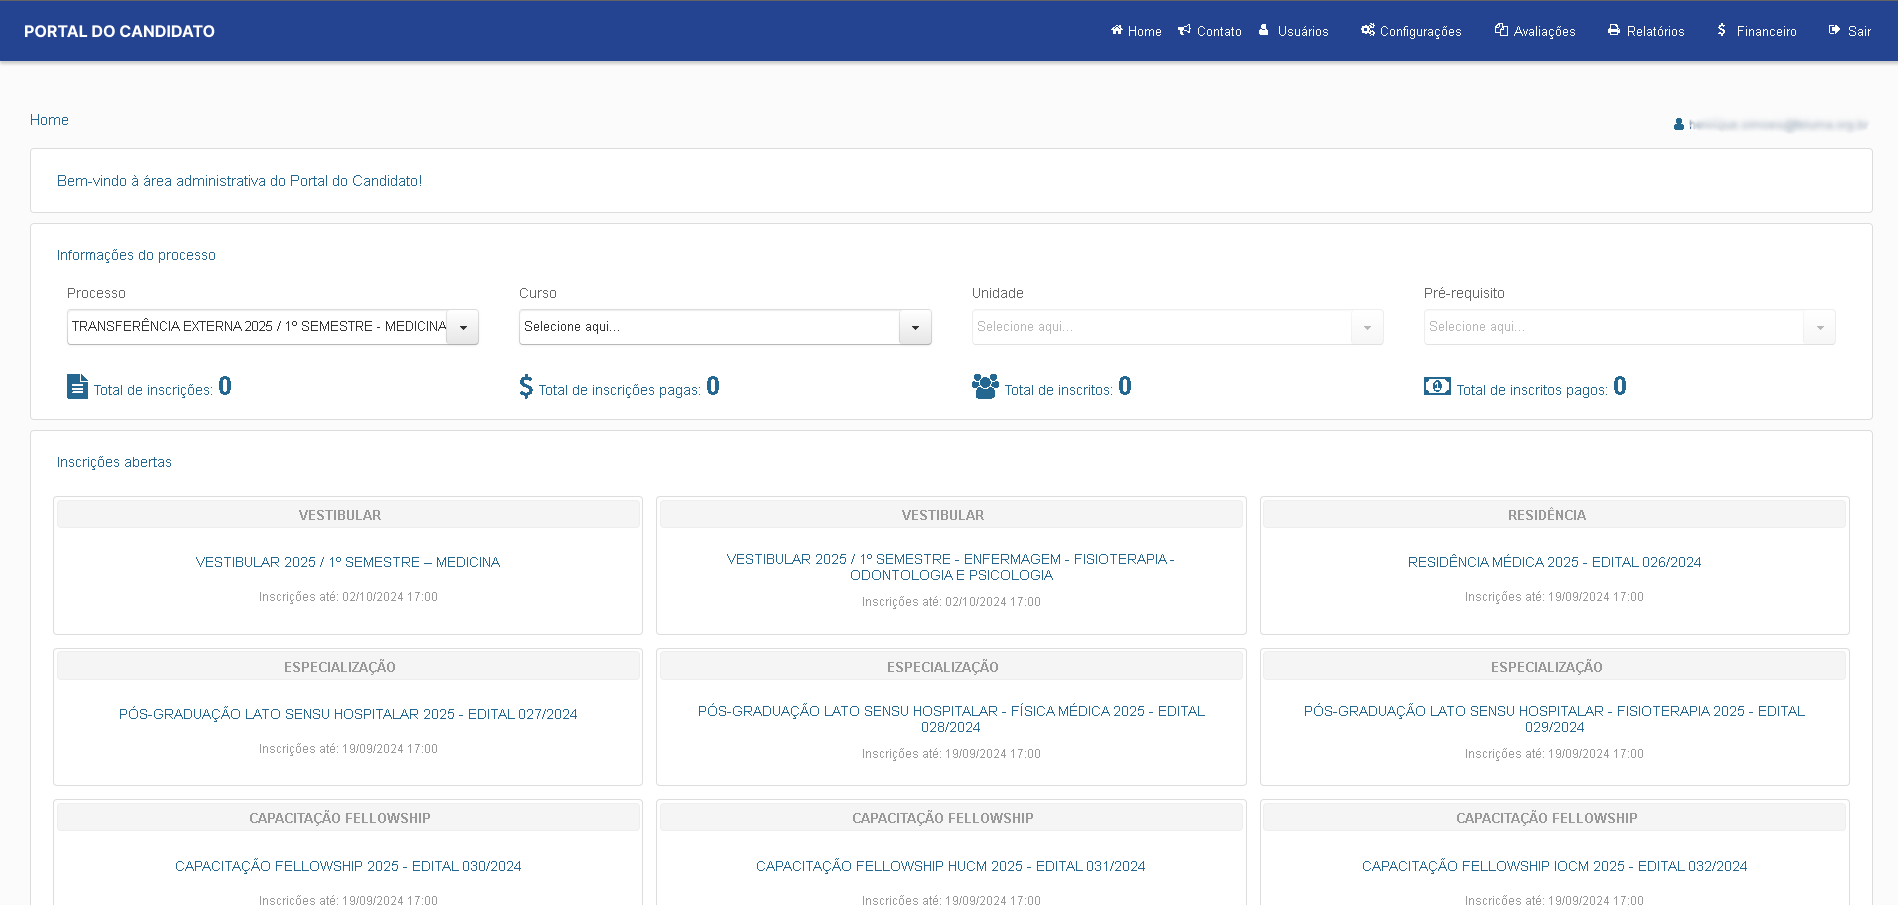Click the dollar icon beside inscrições pagas
The width and height of the screenshot is (1898, 905).
(x=526, y=386)
